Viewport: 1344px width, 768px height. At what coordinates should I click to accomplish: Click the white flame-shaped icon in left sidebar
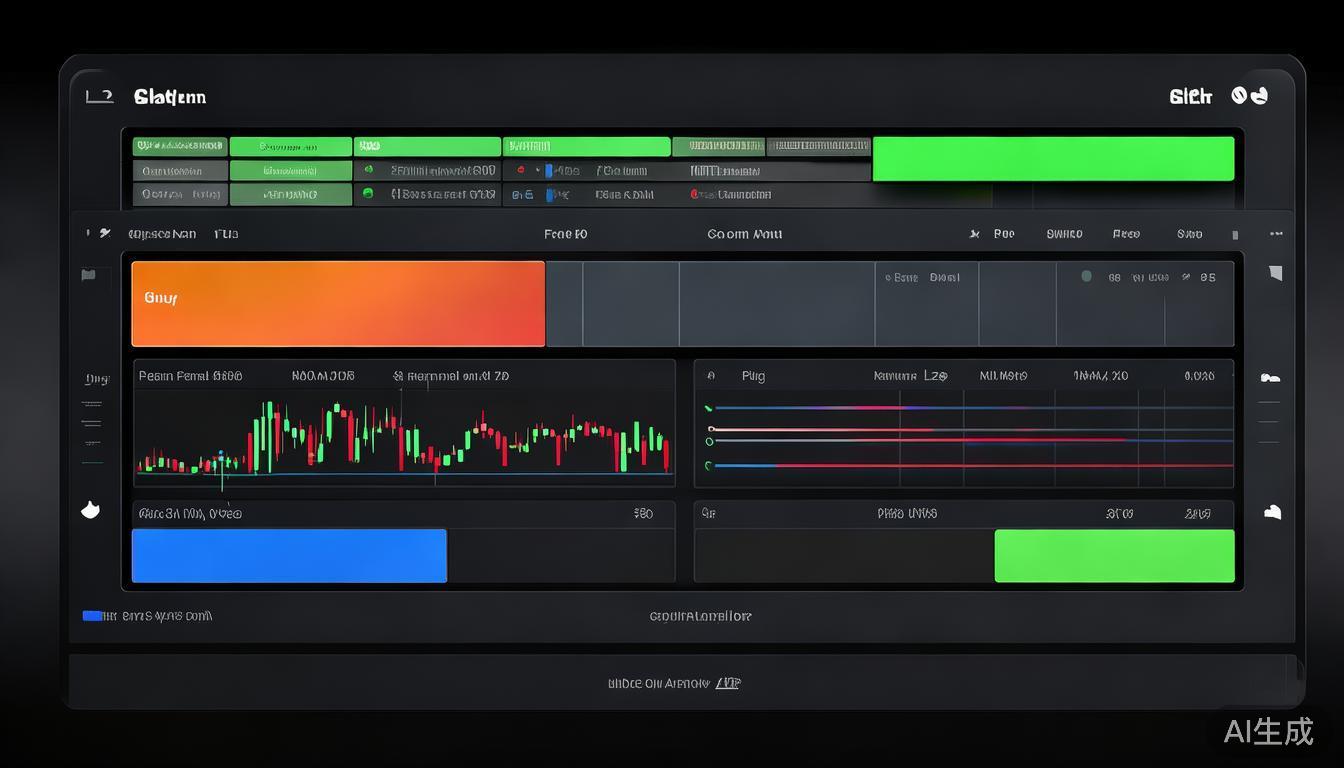click(90, 510)
